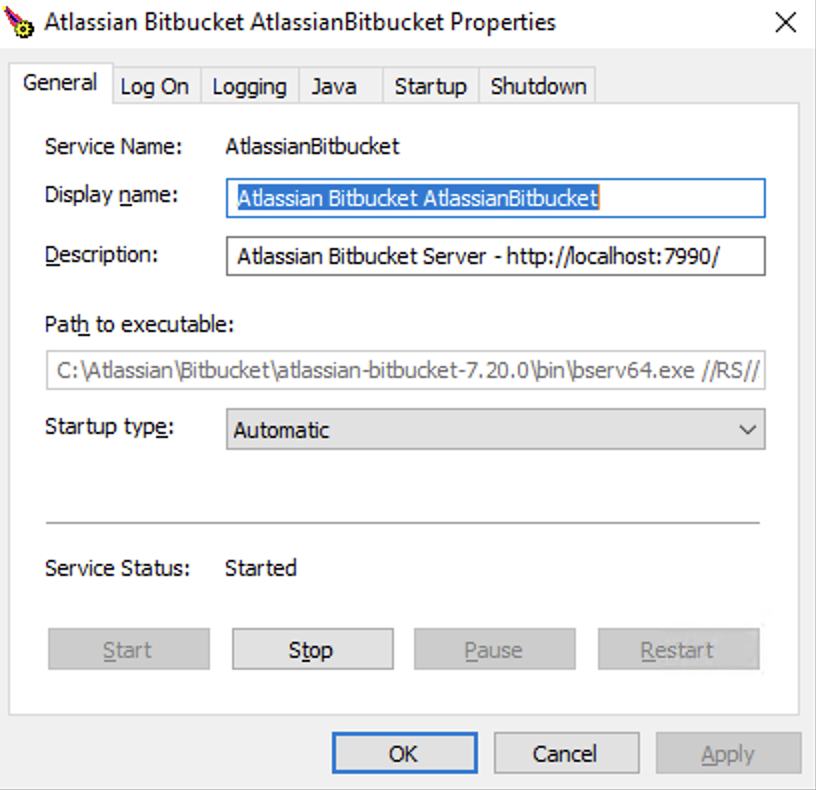The height and width of the screenshot is (790, 816).
Task: Click the Apply button
Action: (x=728, y=753)
